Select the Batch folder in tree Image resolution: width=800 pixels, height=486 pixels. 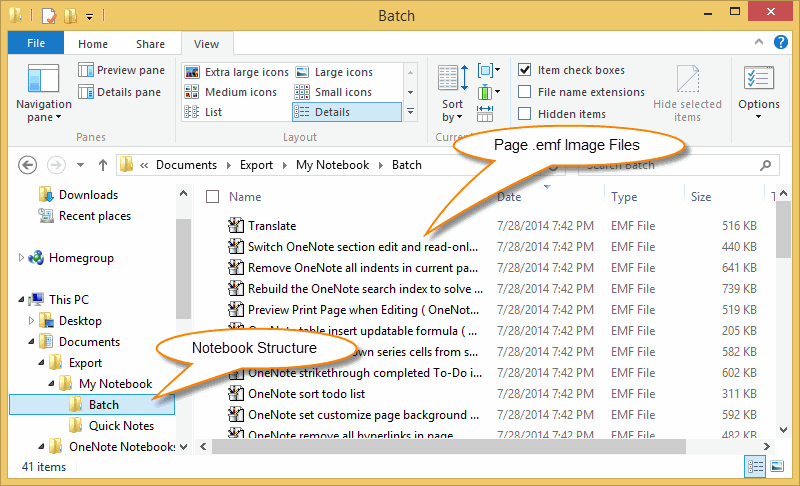tap(92, 404)
